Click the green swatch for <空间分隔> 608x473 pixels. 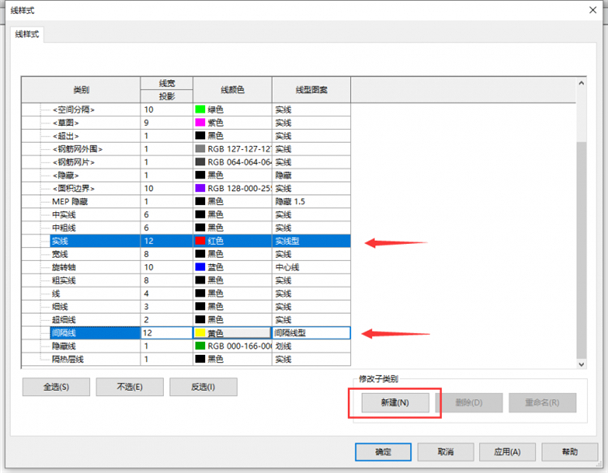tap(200, 109)
